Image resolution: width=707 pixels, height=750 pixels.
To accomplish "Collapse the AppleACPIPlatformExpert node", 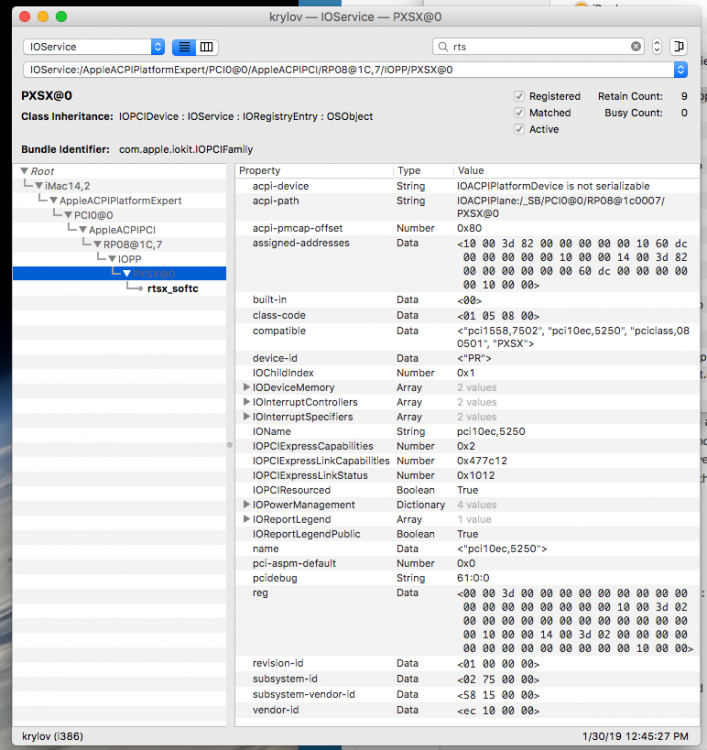I will point(54,200).
